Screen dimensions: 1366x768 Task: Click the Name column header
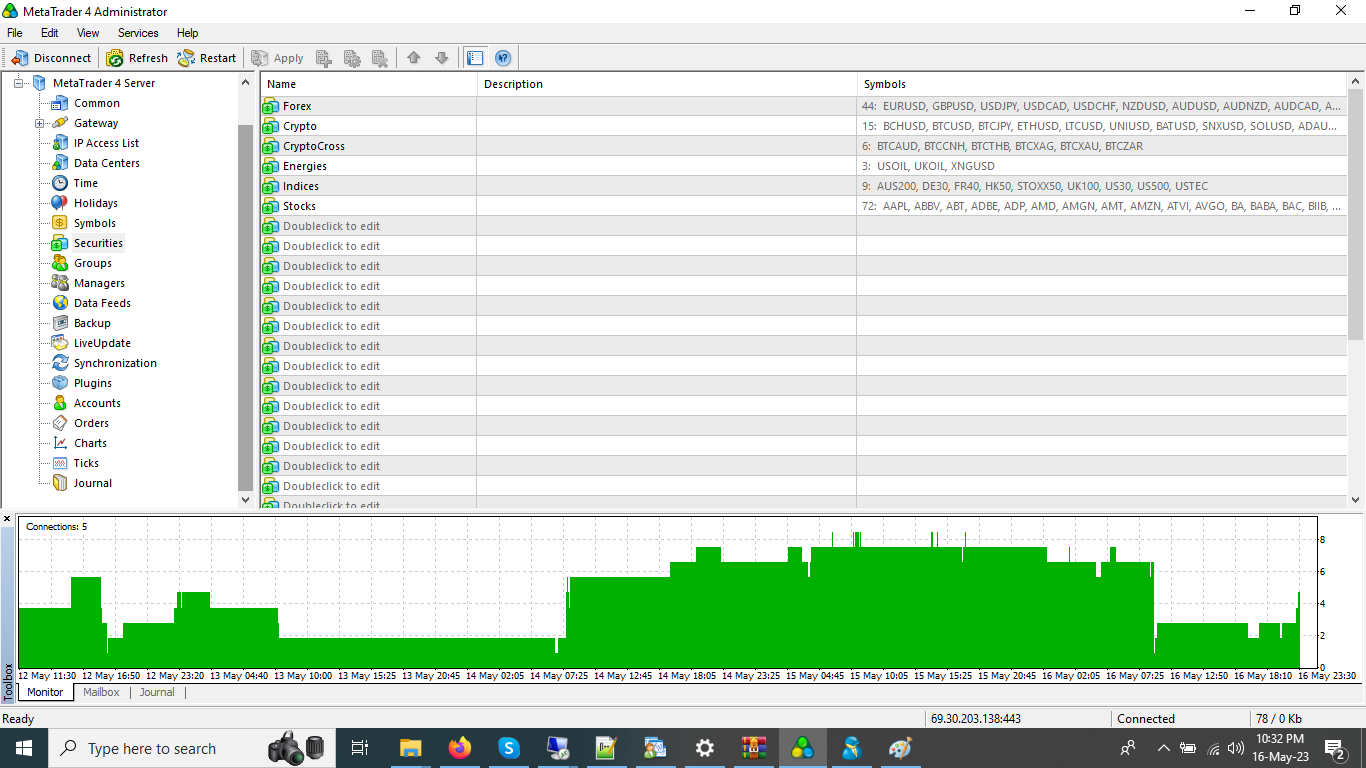[369, 84]
